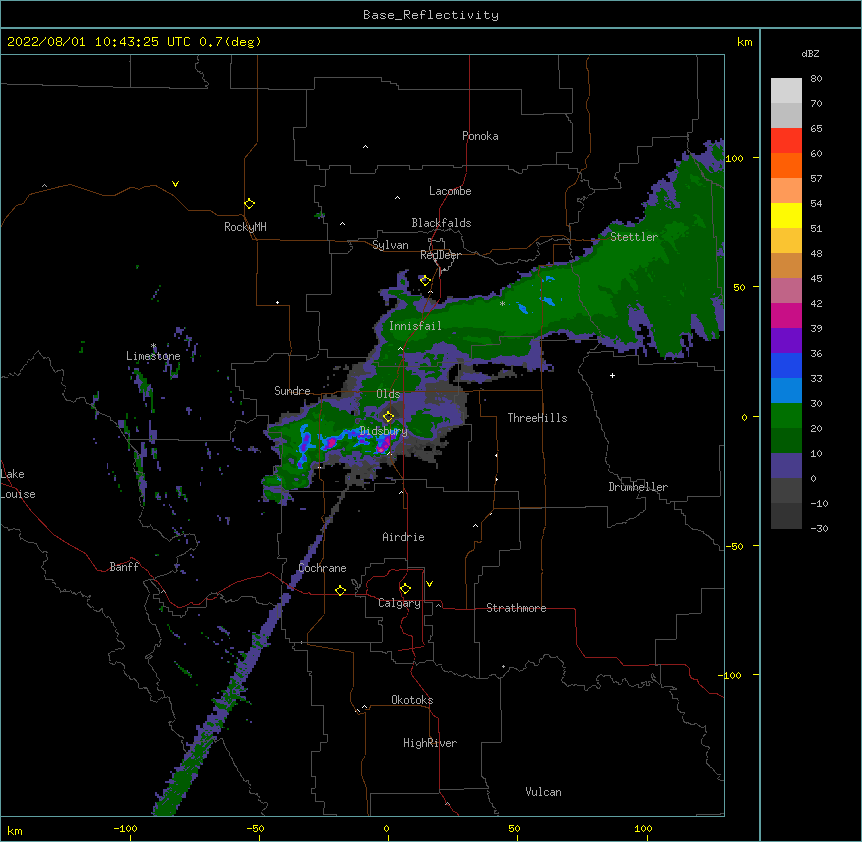Select the Blackfalds label on the map
Image resolution: width=862 pixels, height=842 pixels.
441,223
